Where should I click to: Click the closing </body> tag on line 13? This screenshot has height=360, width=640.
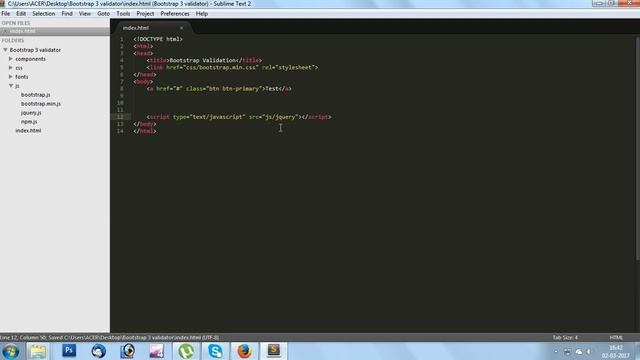coord(145,124)
